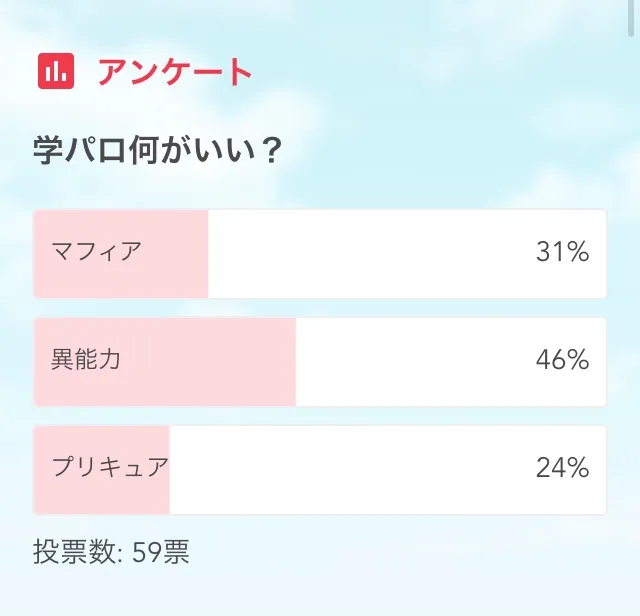Image resolution: width=640 pixels, height=616 pixels.
Task: Click the white unfilled area of マフィア bar
Action: click(x=370, y=254)
